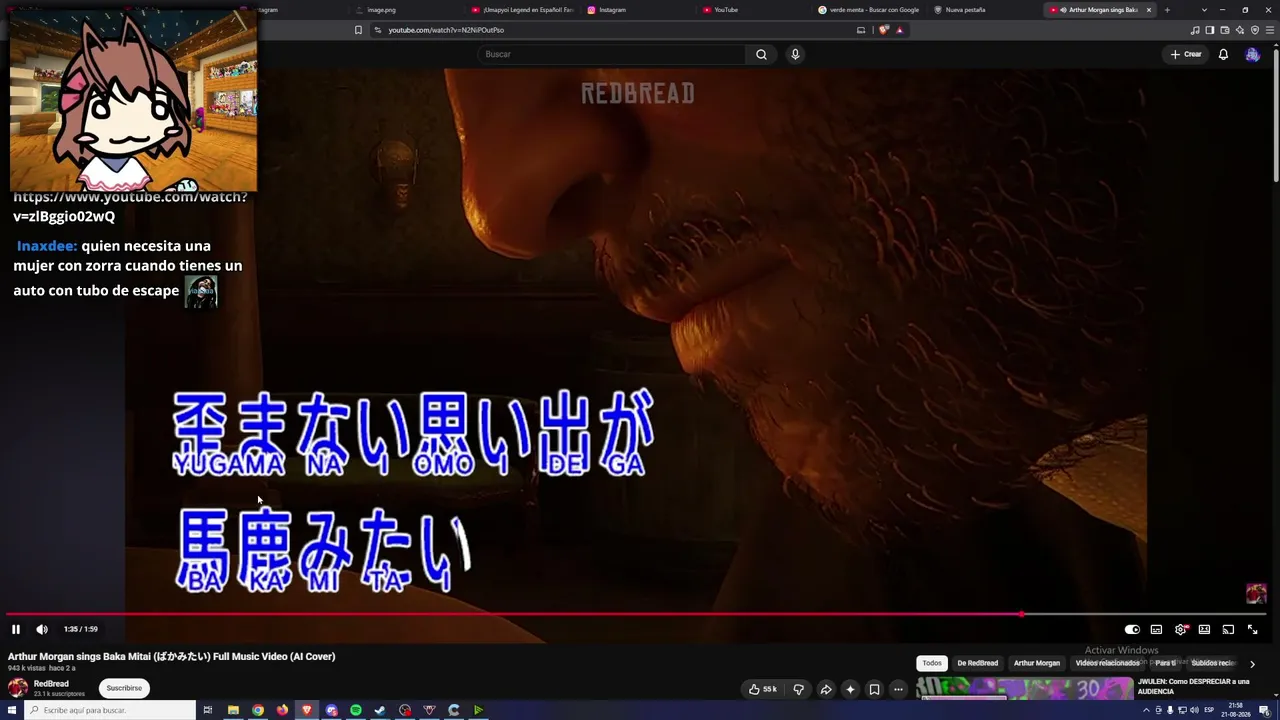Screen dimensions: 1280x720
Task: Open the YouTube account avatar menu
Action: click(x=1252, y=54)
